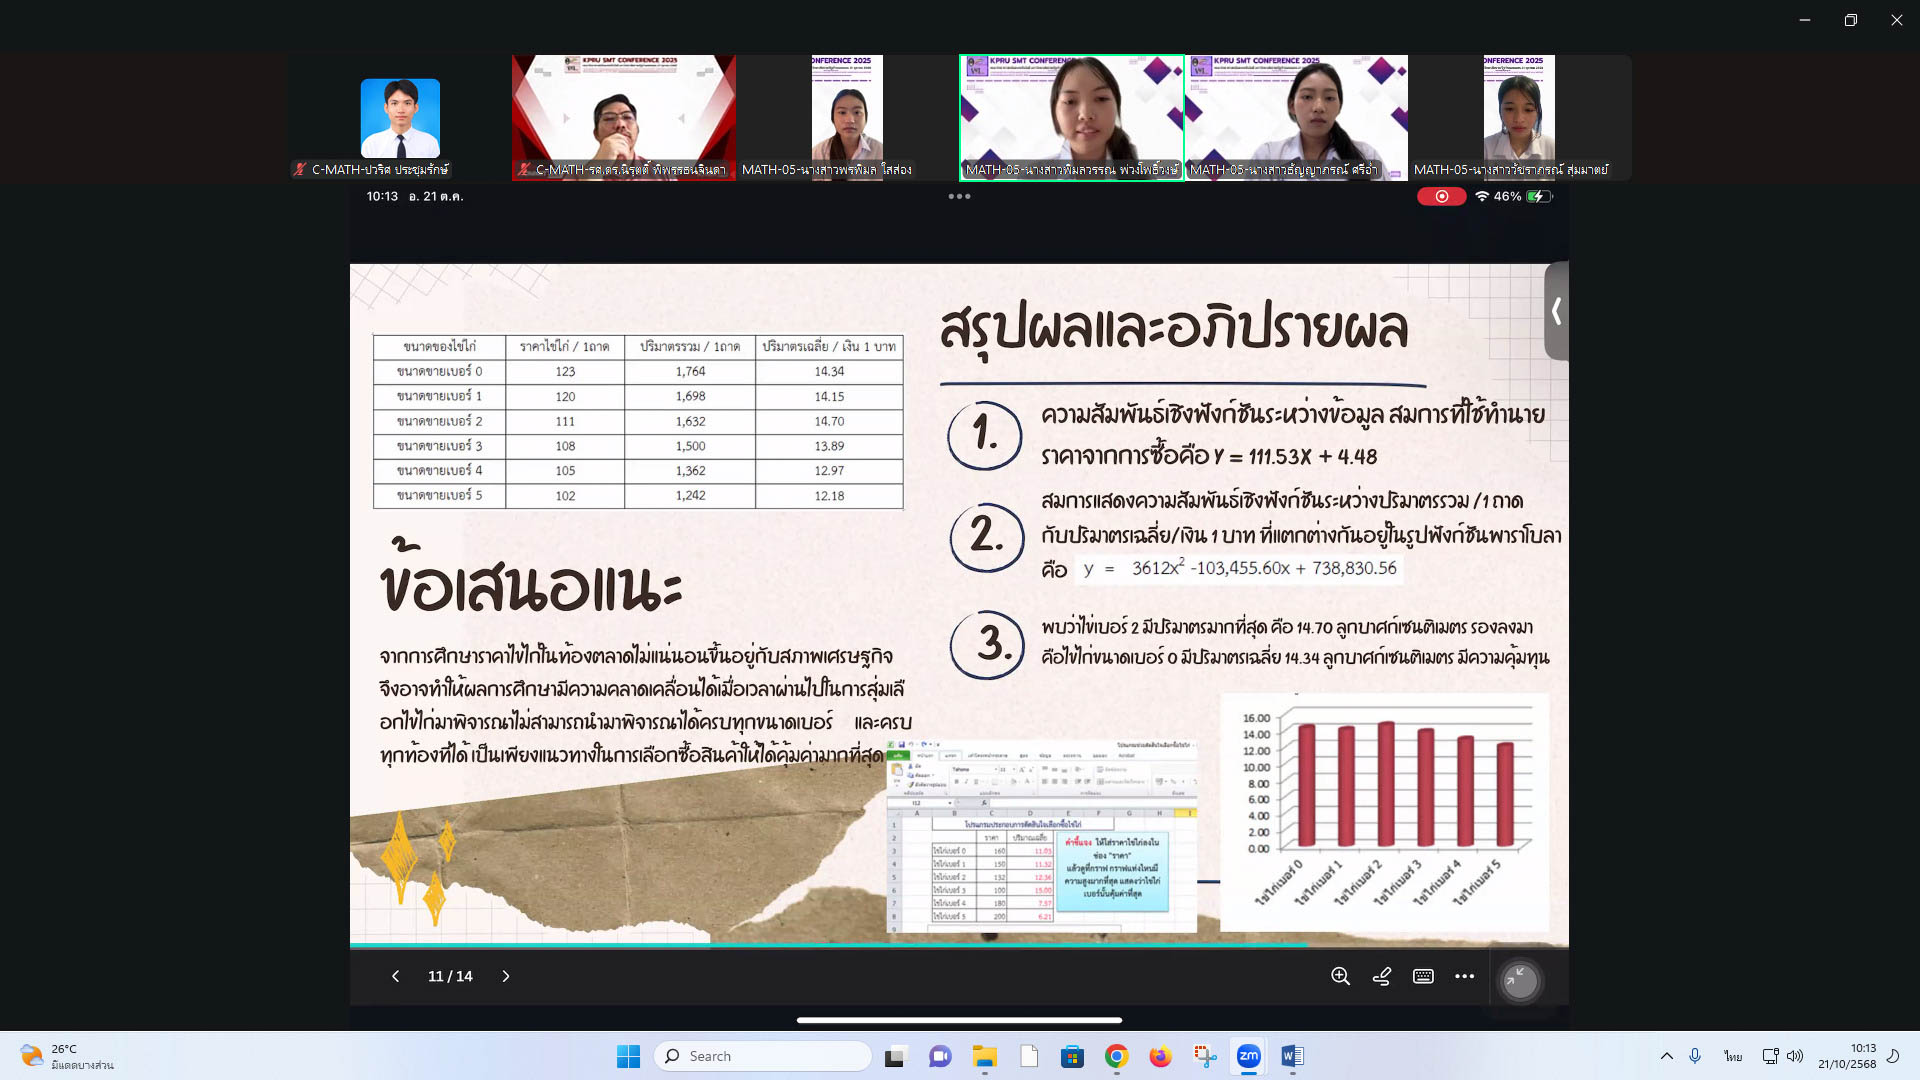Open Zoom app in the taskbar
1920x1080 pixels.
tap(1248, 1056)
